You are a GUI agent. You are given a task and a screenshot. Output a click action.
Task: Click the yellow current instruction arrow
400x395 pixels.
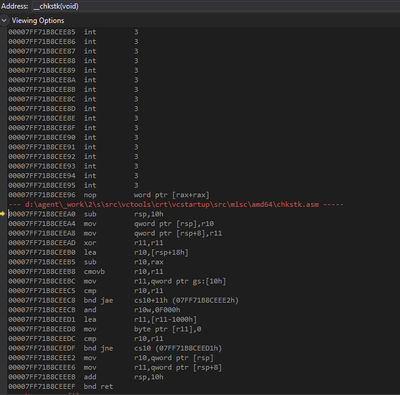[x=3, y=214]
